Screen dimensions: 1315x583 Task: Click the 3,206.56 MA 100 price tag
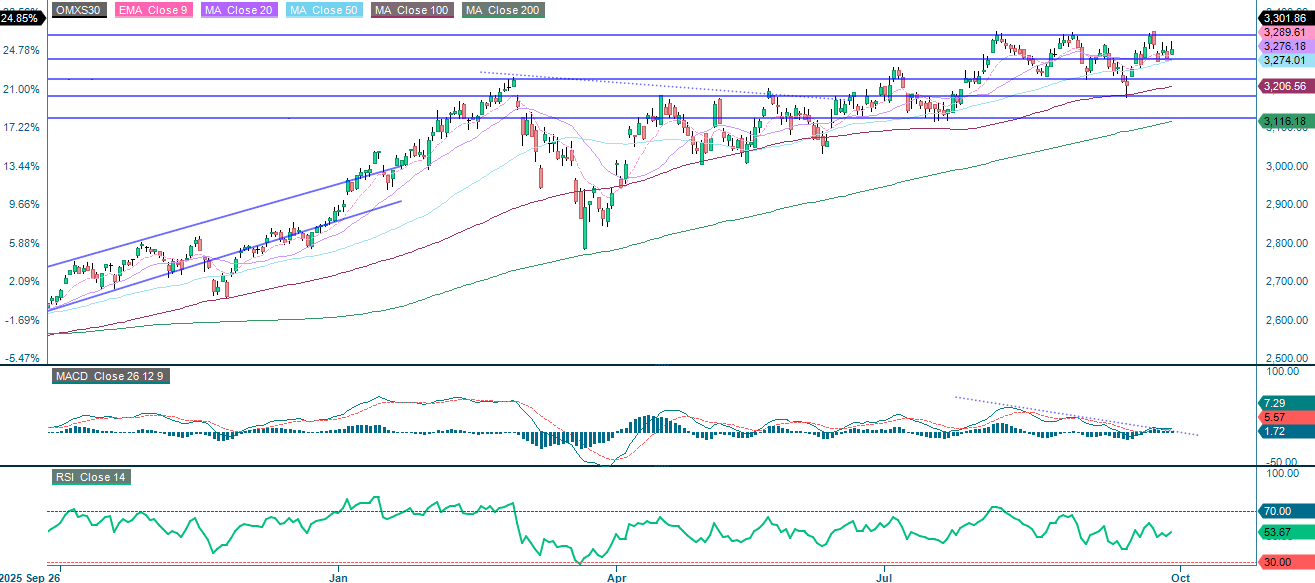(x=1285, y=87)
